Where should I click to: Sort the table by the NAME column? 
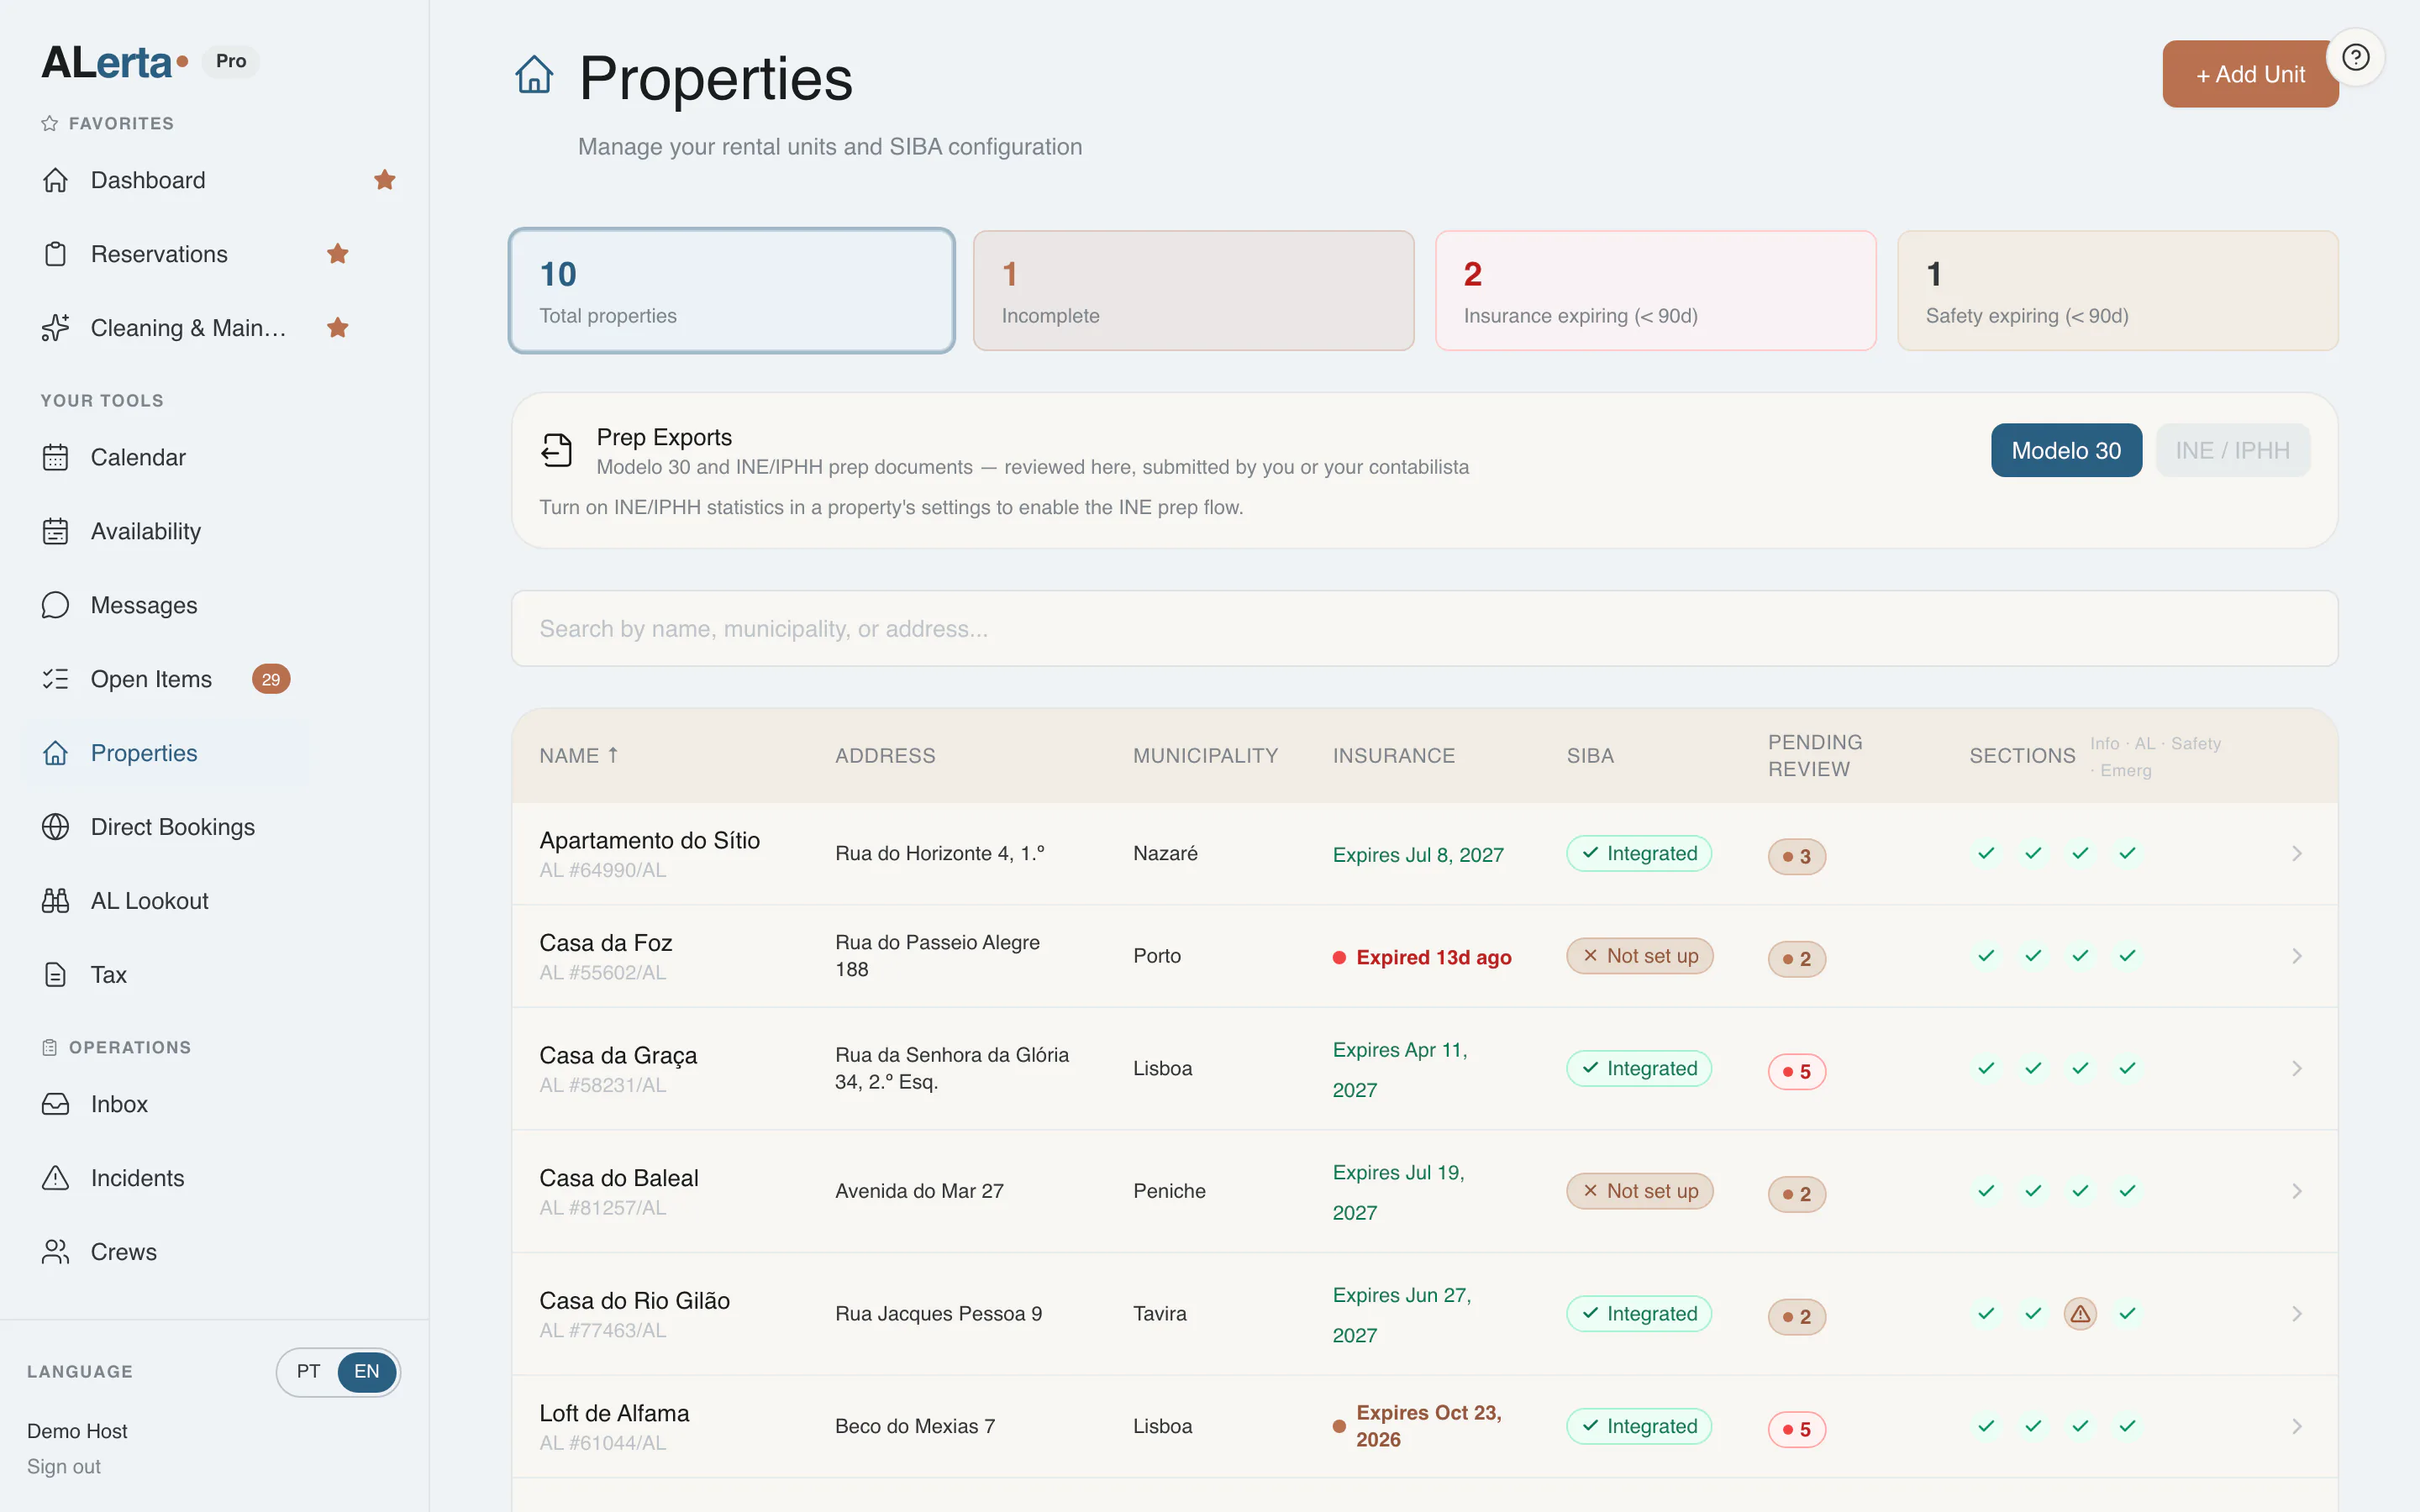[579, 756]
